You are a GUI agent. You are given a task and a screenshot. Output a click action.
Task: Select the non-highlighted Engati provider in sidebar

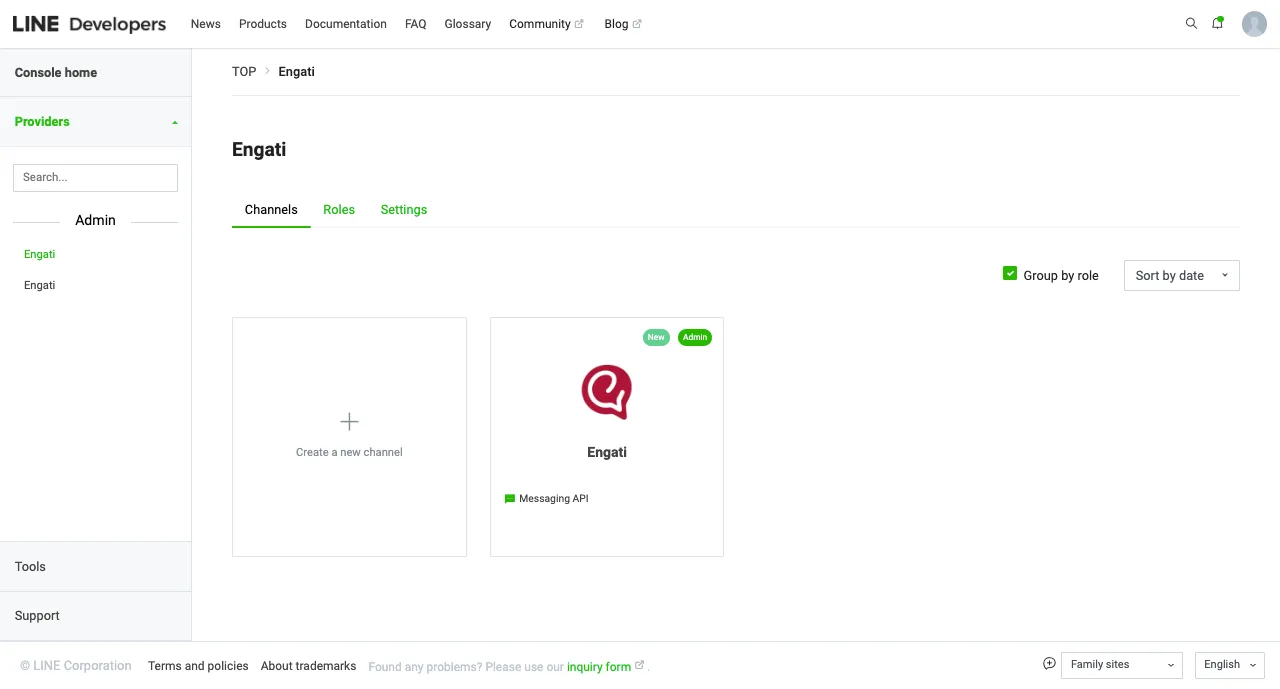point(40,285)
